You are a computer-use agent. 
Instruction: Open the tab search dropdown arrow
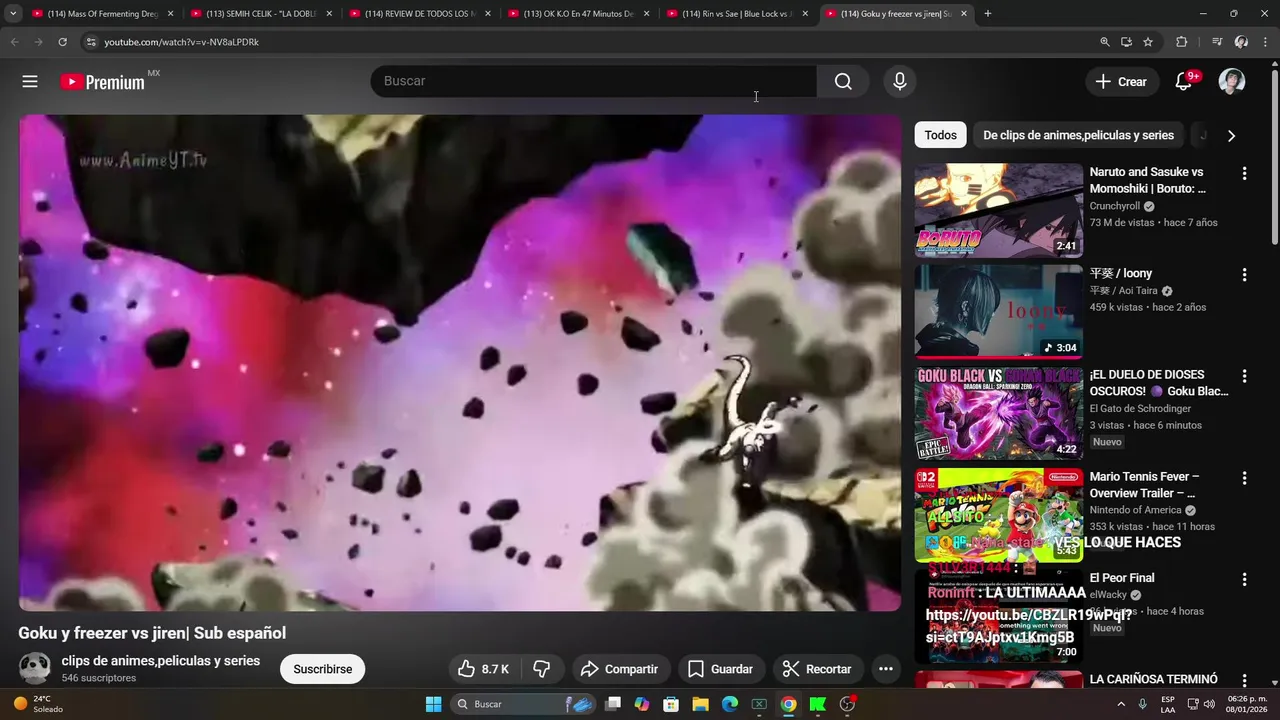12,14
